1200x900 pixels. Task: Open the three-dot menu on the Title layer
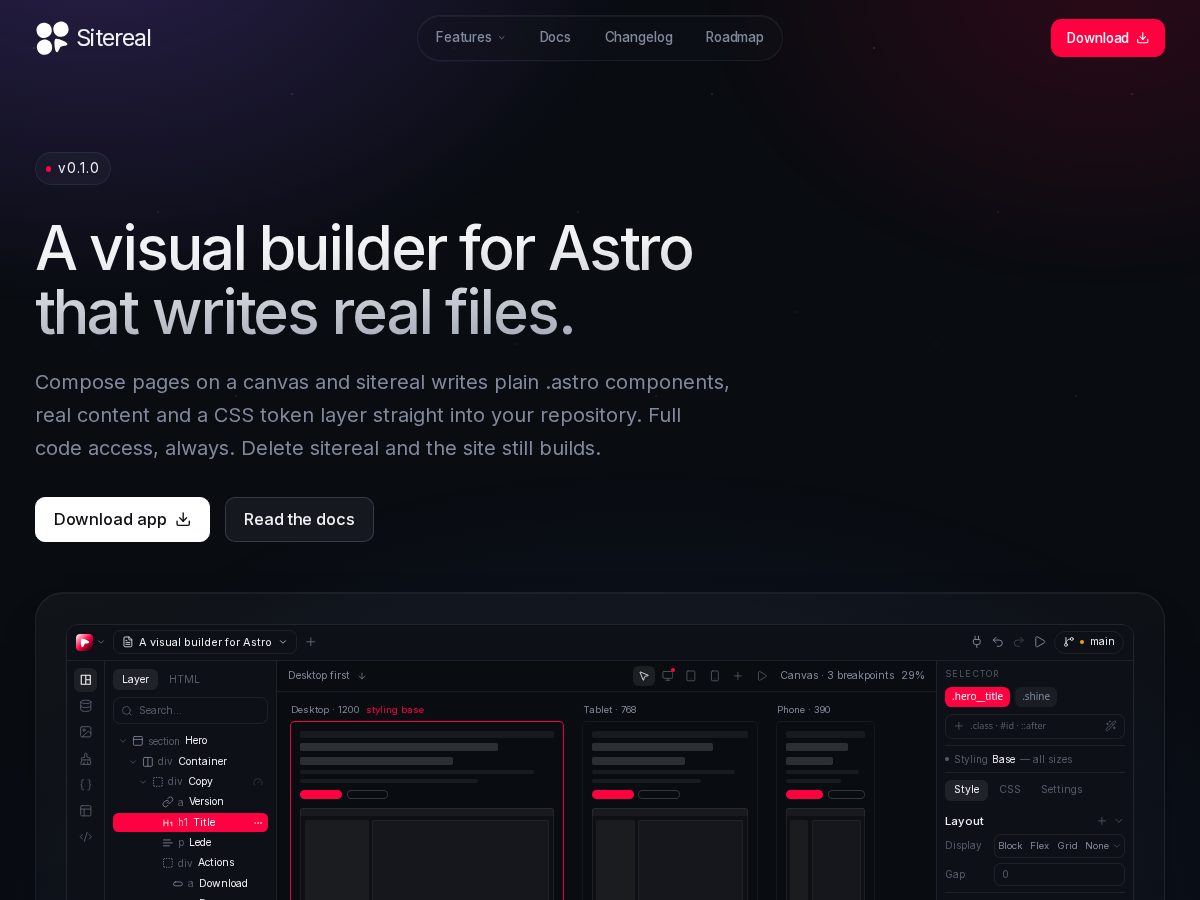258,823
